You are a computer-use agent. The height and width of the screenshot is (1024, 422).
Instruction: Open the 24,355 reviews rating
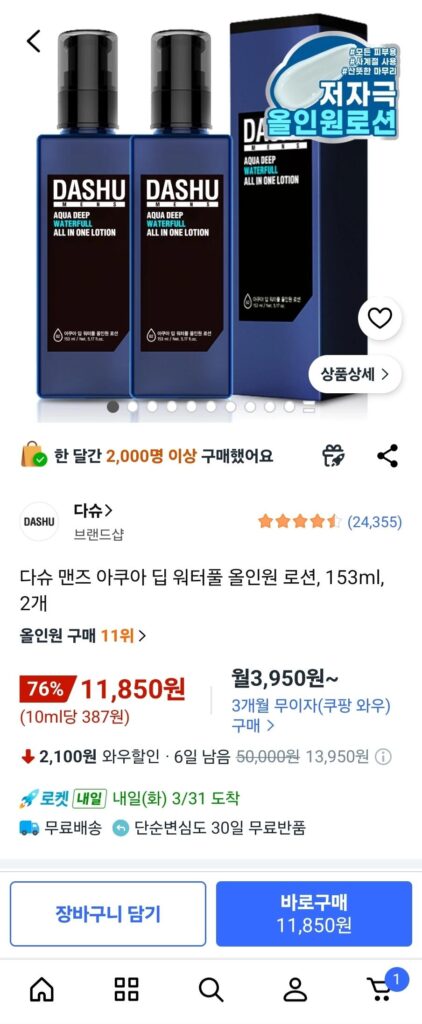[x=329, y=521]
